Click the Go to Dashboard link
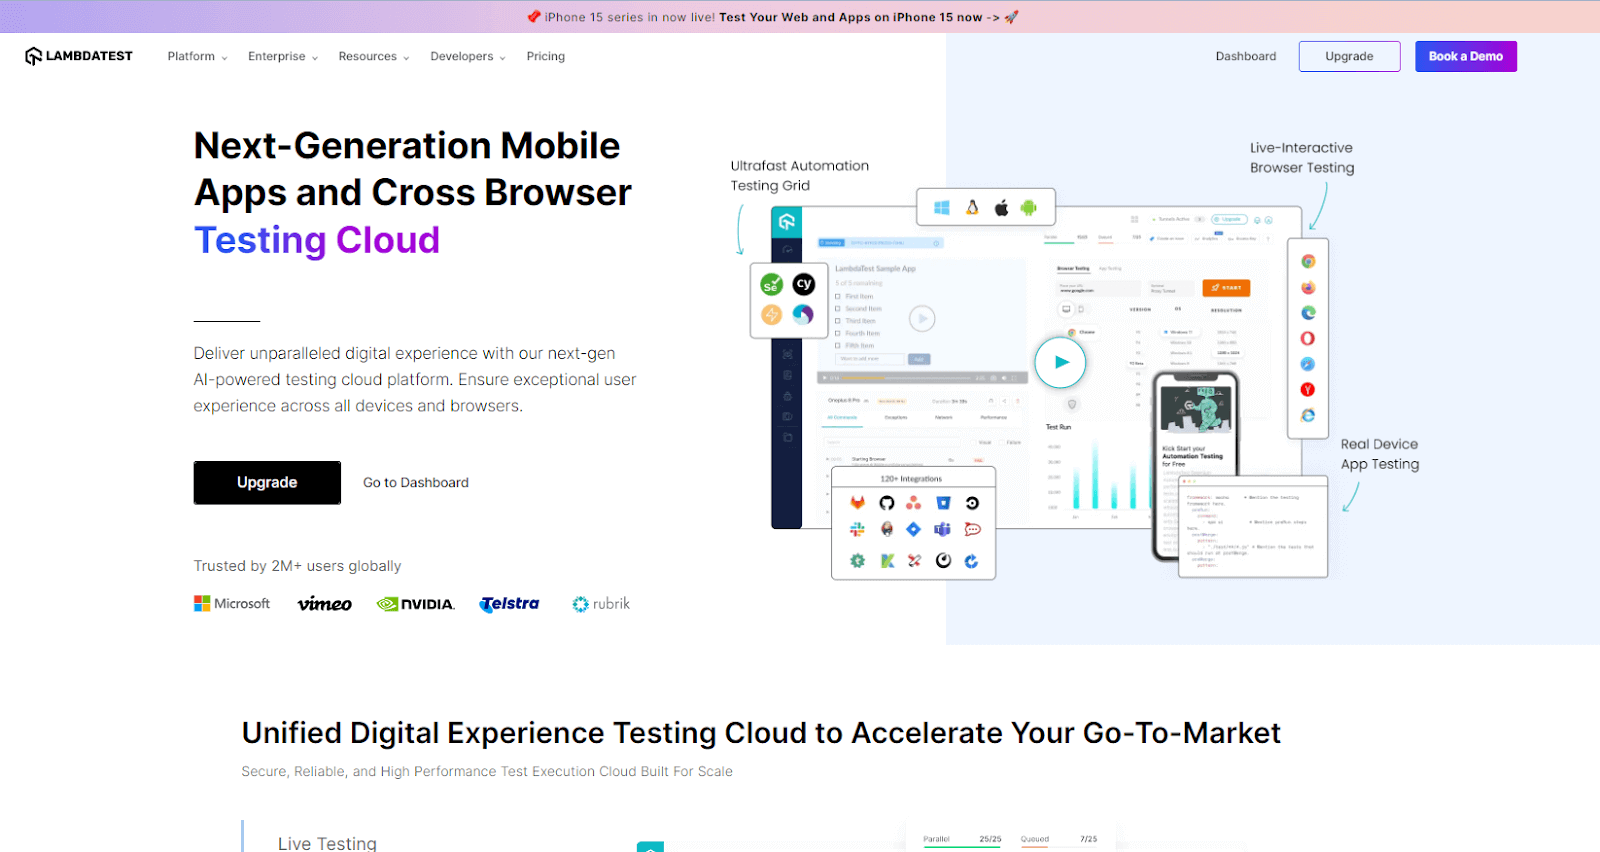This screenshot has height=852, width=1600. coord(415,483)
